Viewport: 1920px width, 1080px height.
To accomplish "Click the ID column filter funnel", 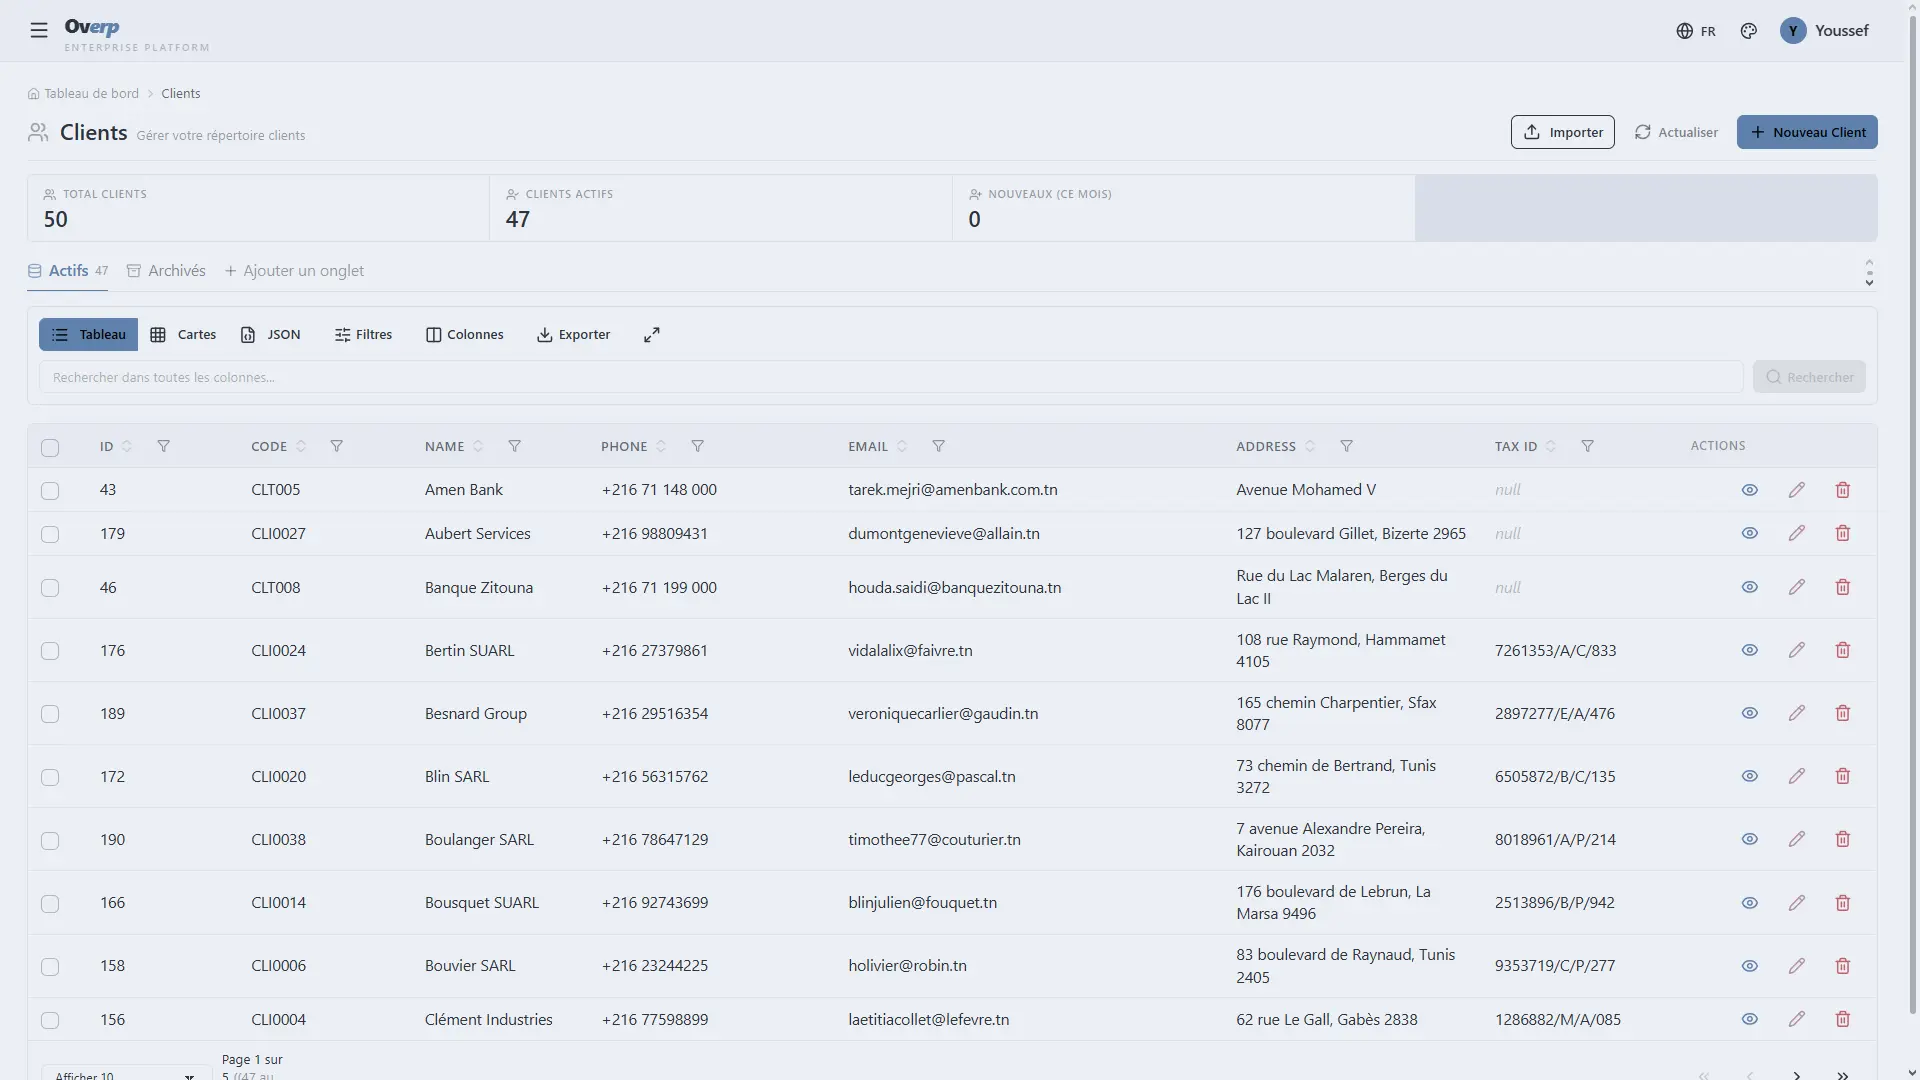I will tap(163, 446).
